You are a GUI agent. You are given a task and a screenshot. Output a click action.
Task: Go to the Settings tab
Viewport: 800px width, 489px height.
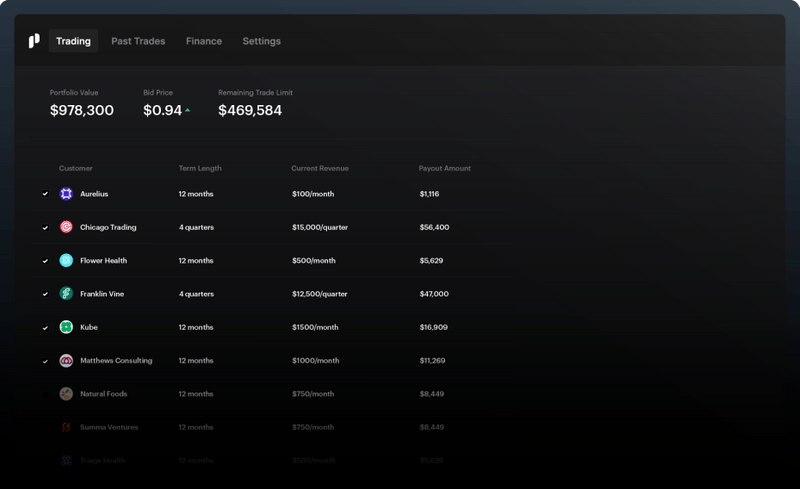pyautogui.click(x=261, y=41)
